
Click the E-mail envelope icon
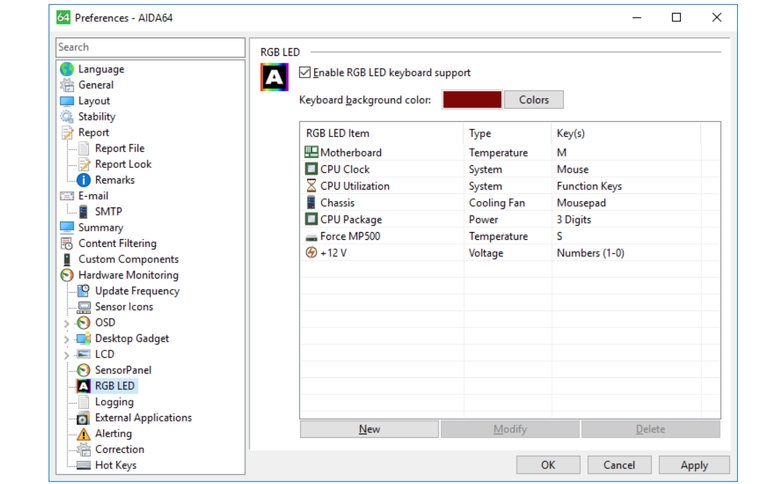[x=67, y=196]
